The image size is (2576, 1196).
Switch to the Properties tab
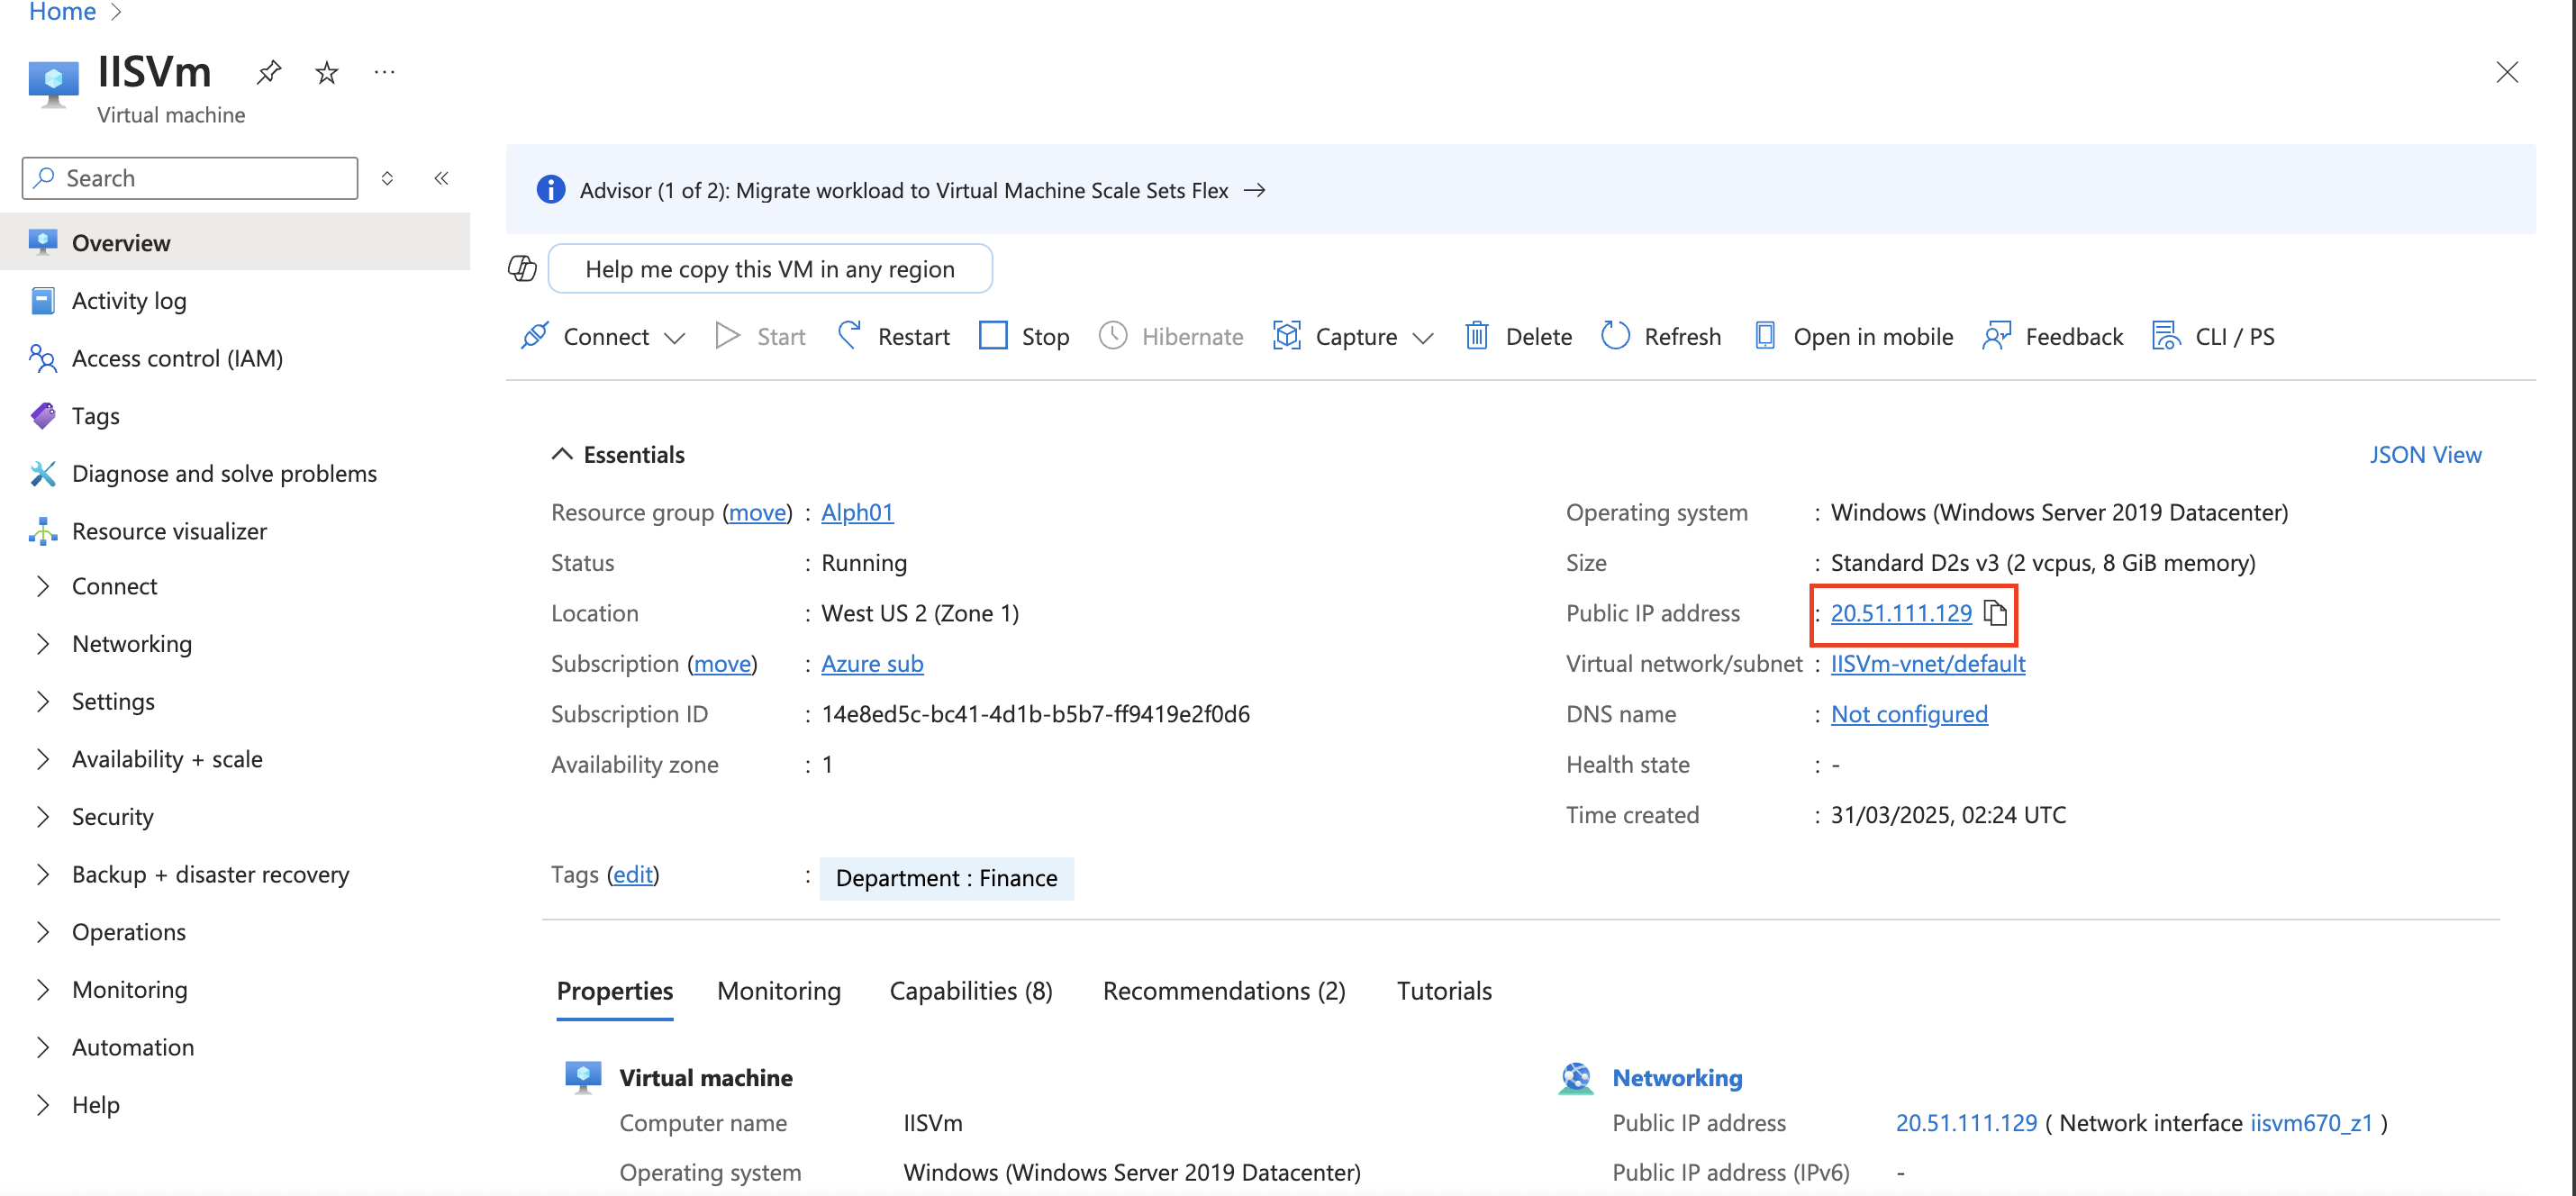(614, 990)
